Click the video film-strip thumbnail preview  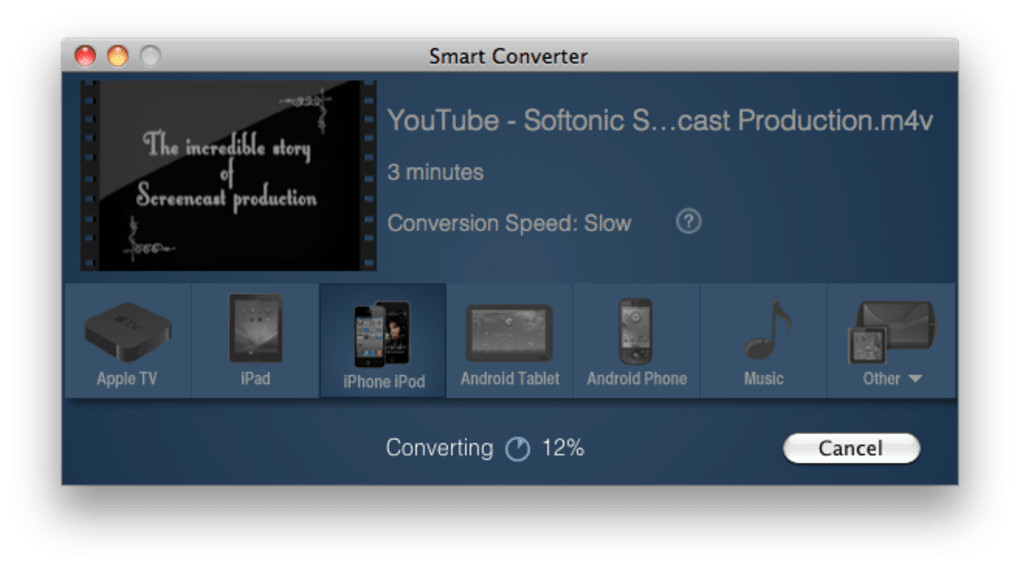tap(228, 175)
